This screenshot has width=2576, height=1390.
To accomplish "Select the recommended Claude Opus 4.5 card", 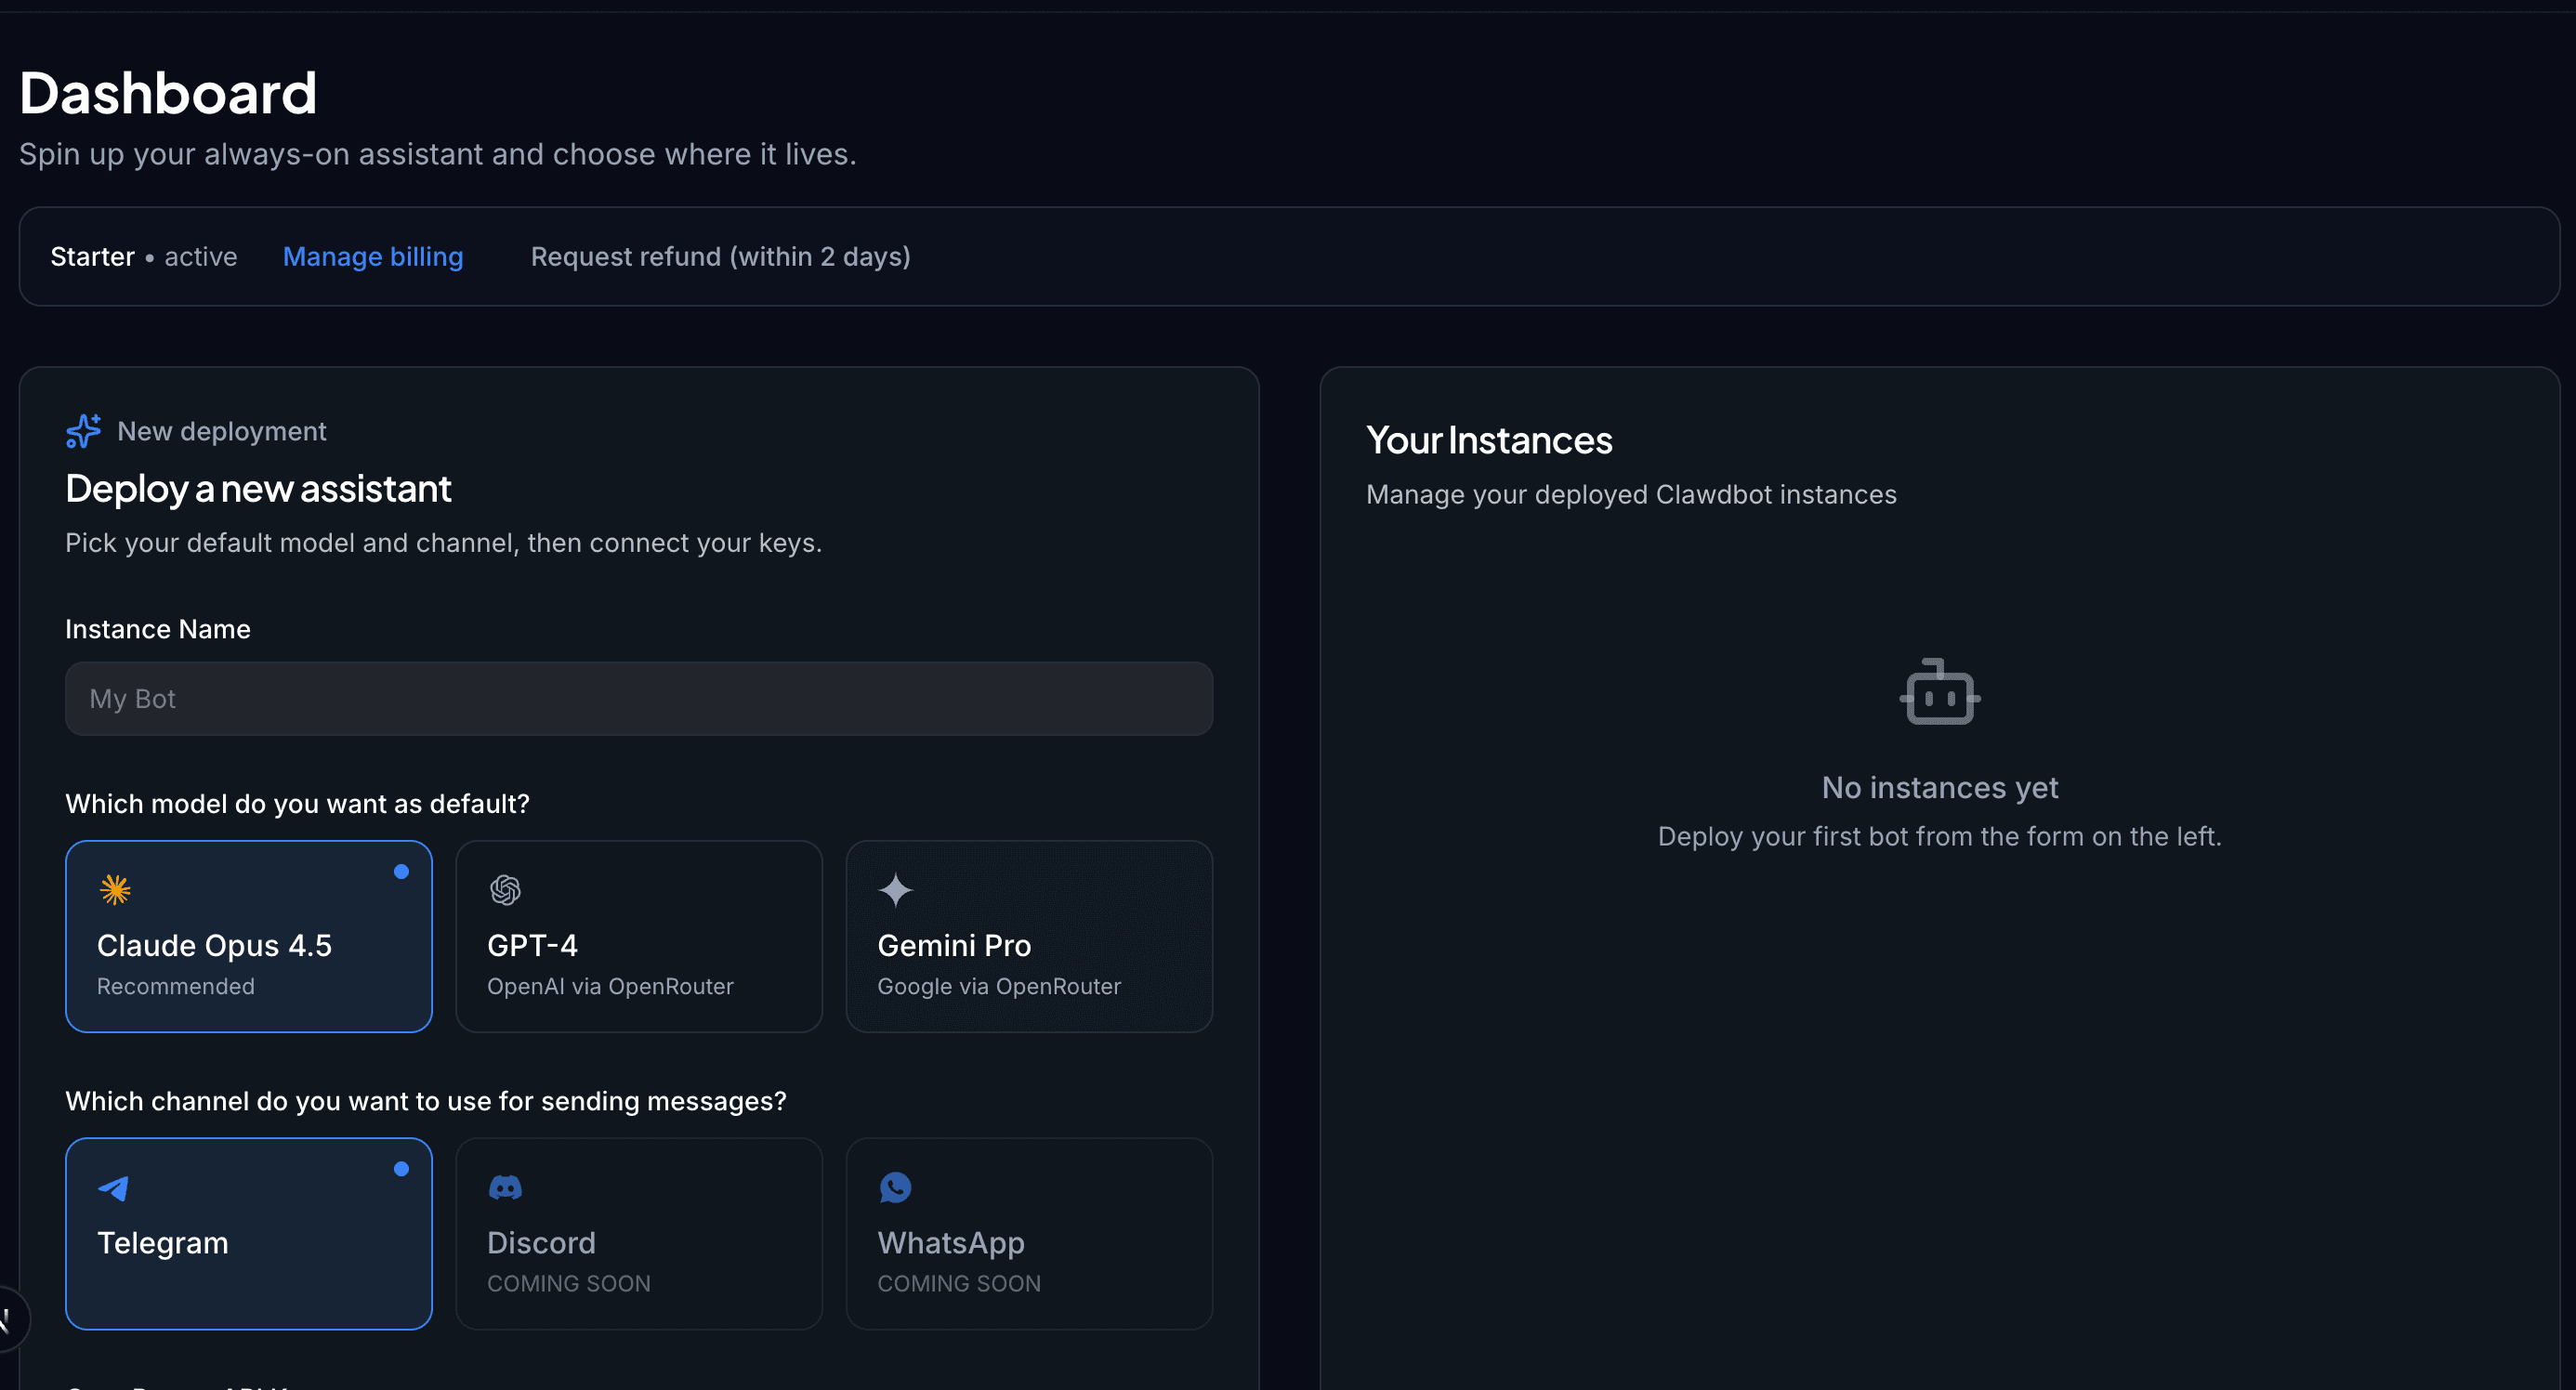I will 248,937.
